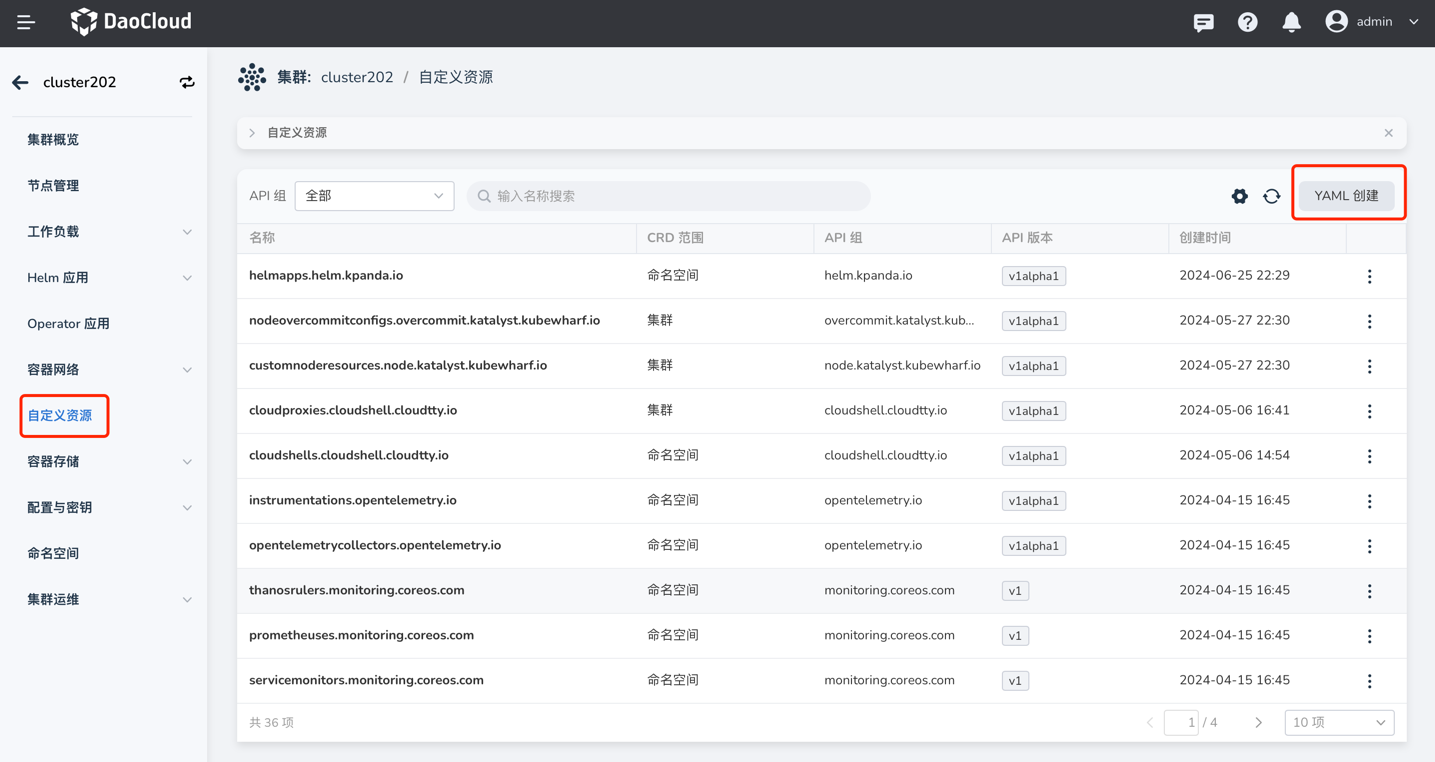The width and height of the screenshot is (1435, 762).
Task: Open the cloudshells.cloudshell.cloudtty.io resource link
Action: (348, 456)
